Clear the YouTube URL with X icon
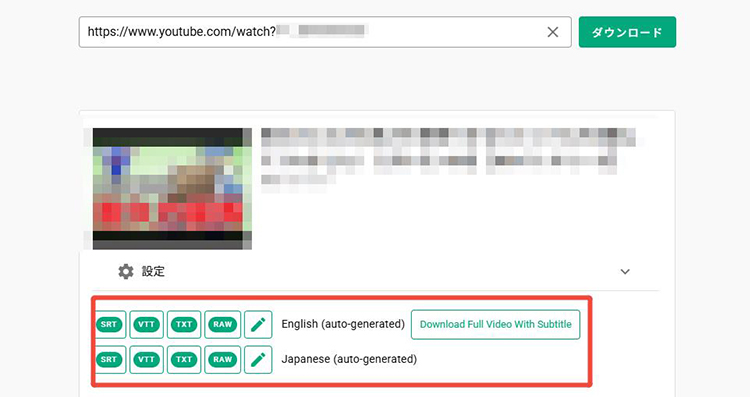 click(x=552, y=32)
